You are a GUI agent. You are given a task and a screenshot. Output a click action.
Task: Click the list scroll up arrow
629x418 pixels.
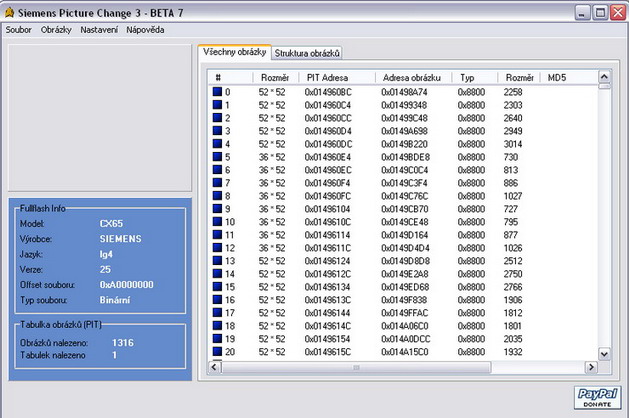tap(604, 77)
